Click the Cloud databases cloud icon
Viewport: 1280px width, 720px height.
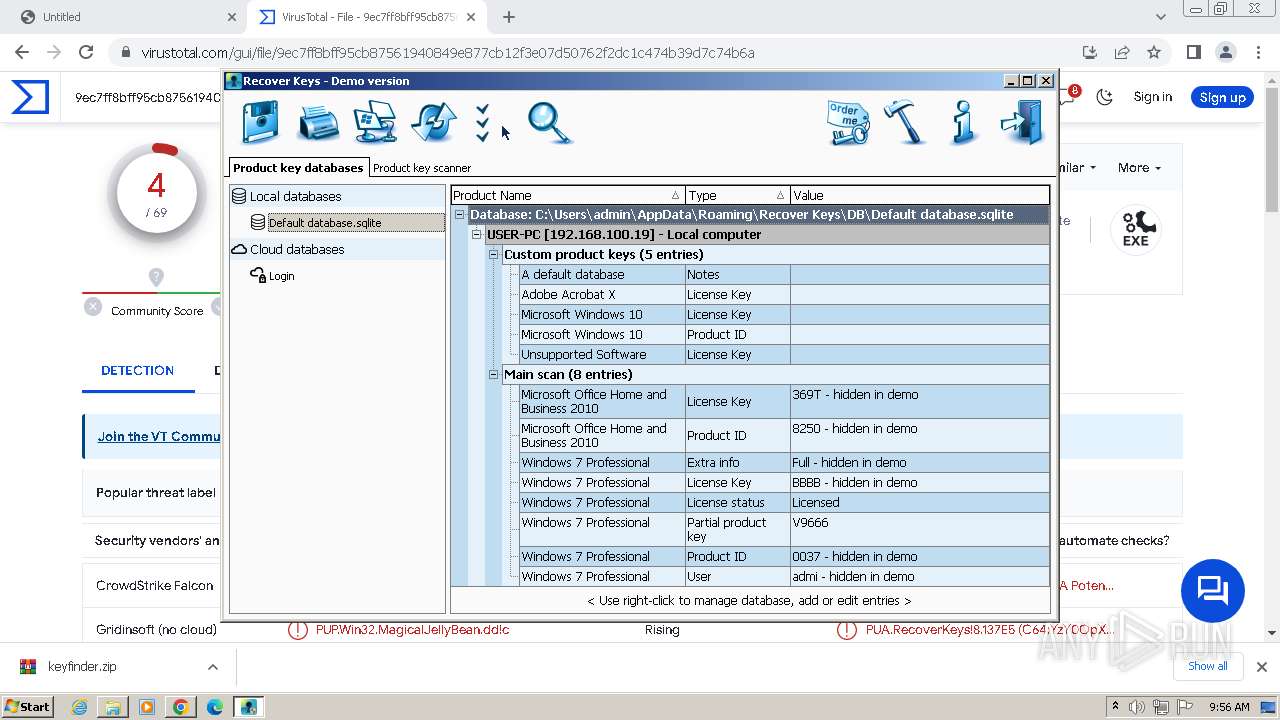point(239,249)
